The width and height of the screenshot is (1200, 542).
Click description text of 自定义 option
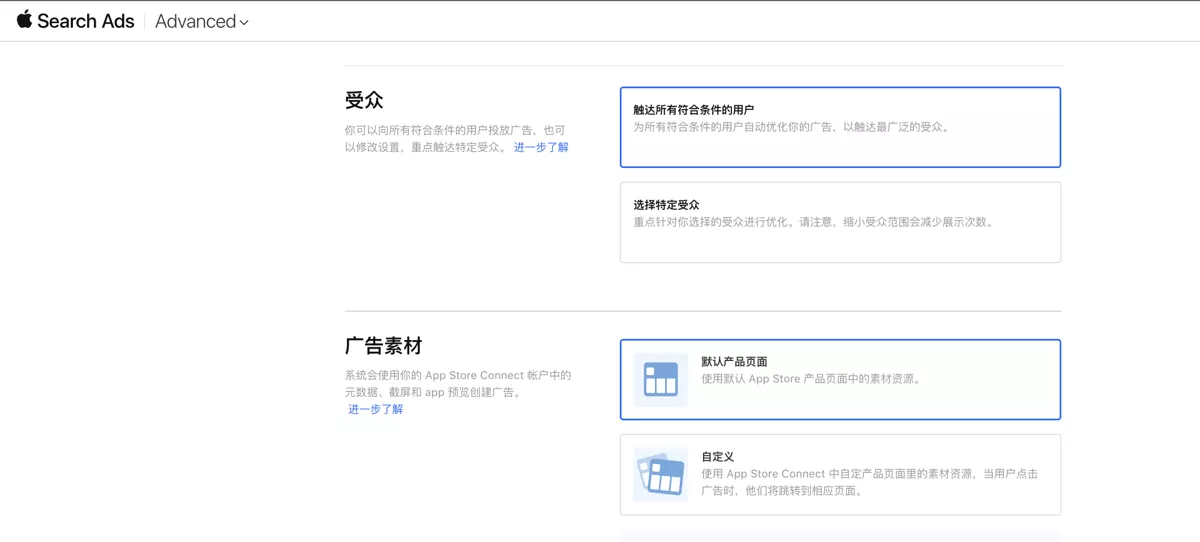point(868,482)
